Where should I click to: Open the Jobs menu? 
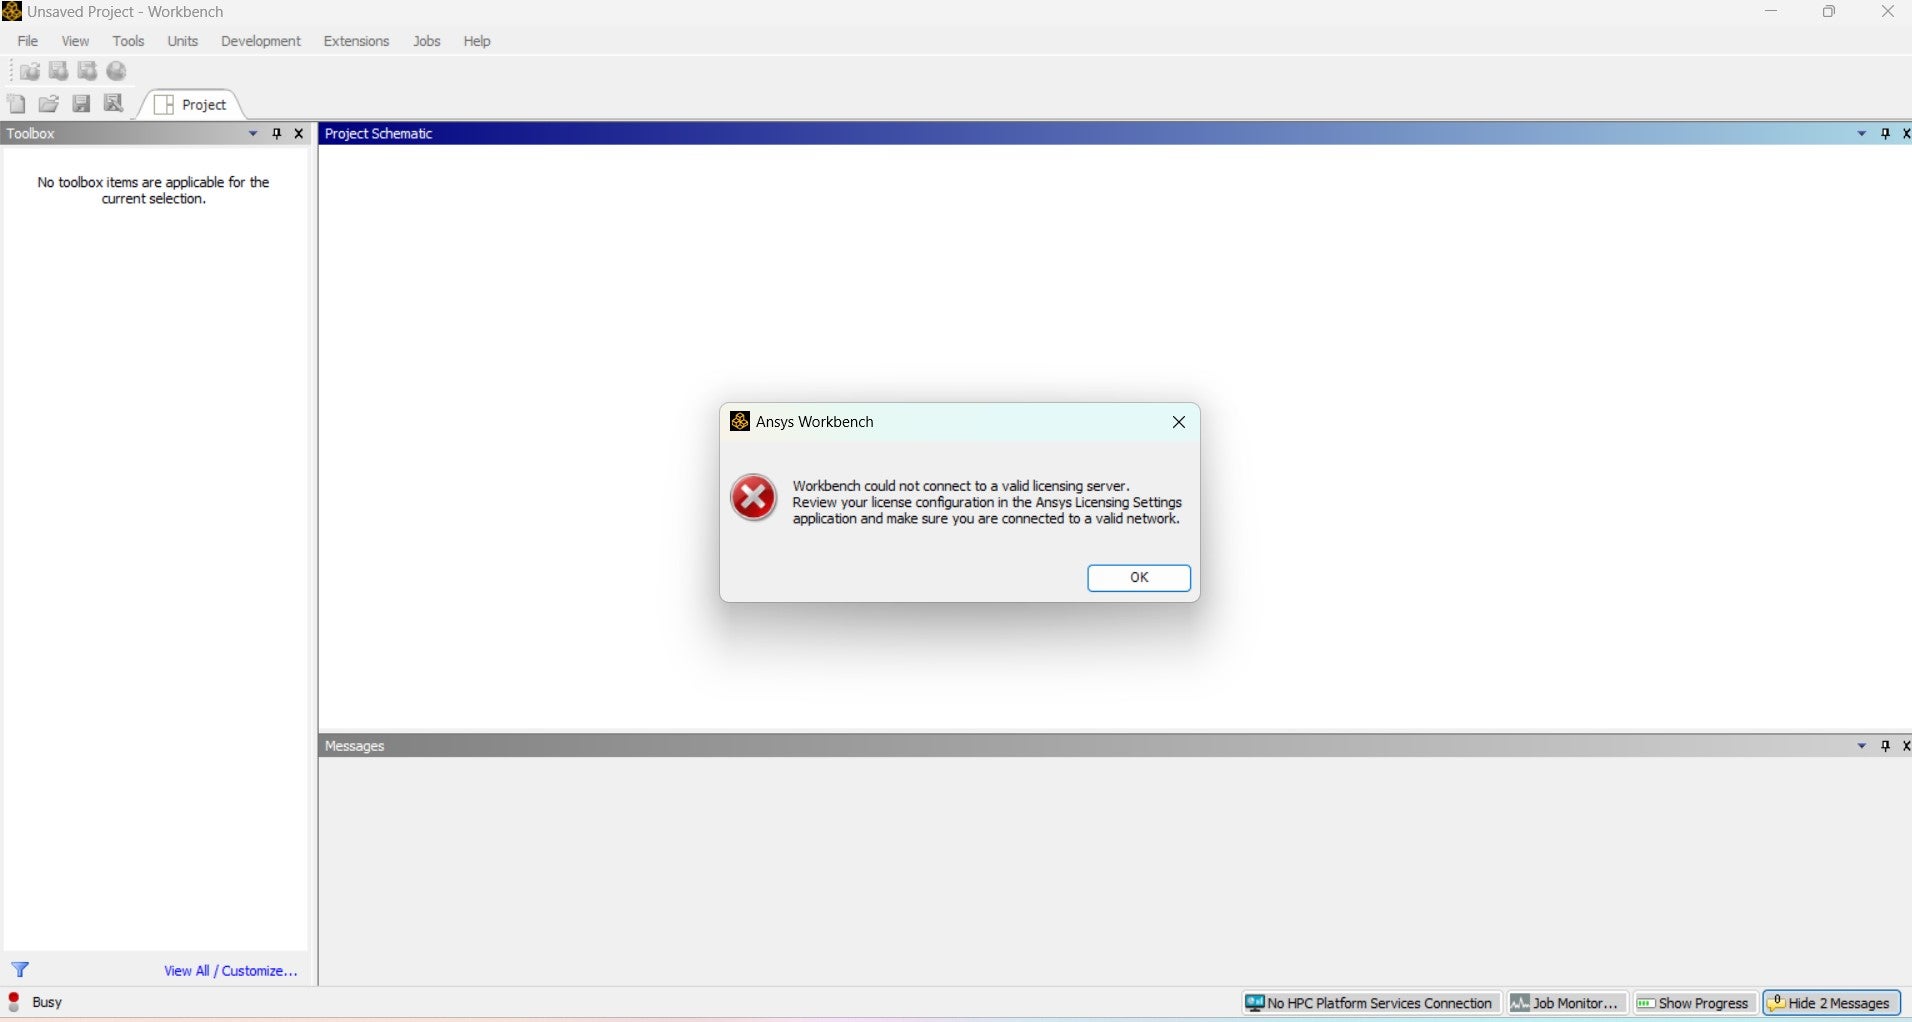click(x=427, y=41)
